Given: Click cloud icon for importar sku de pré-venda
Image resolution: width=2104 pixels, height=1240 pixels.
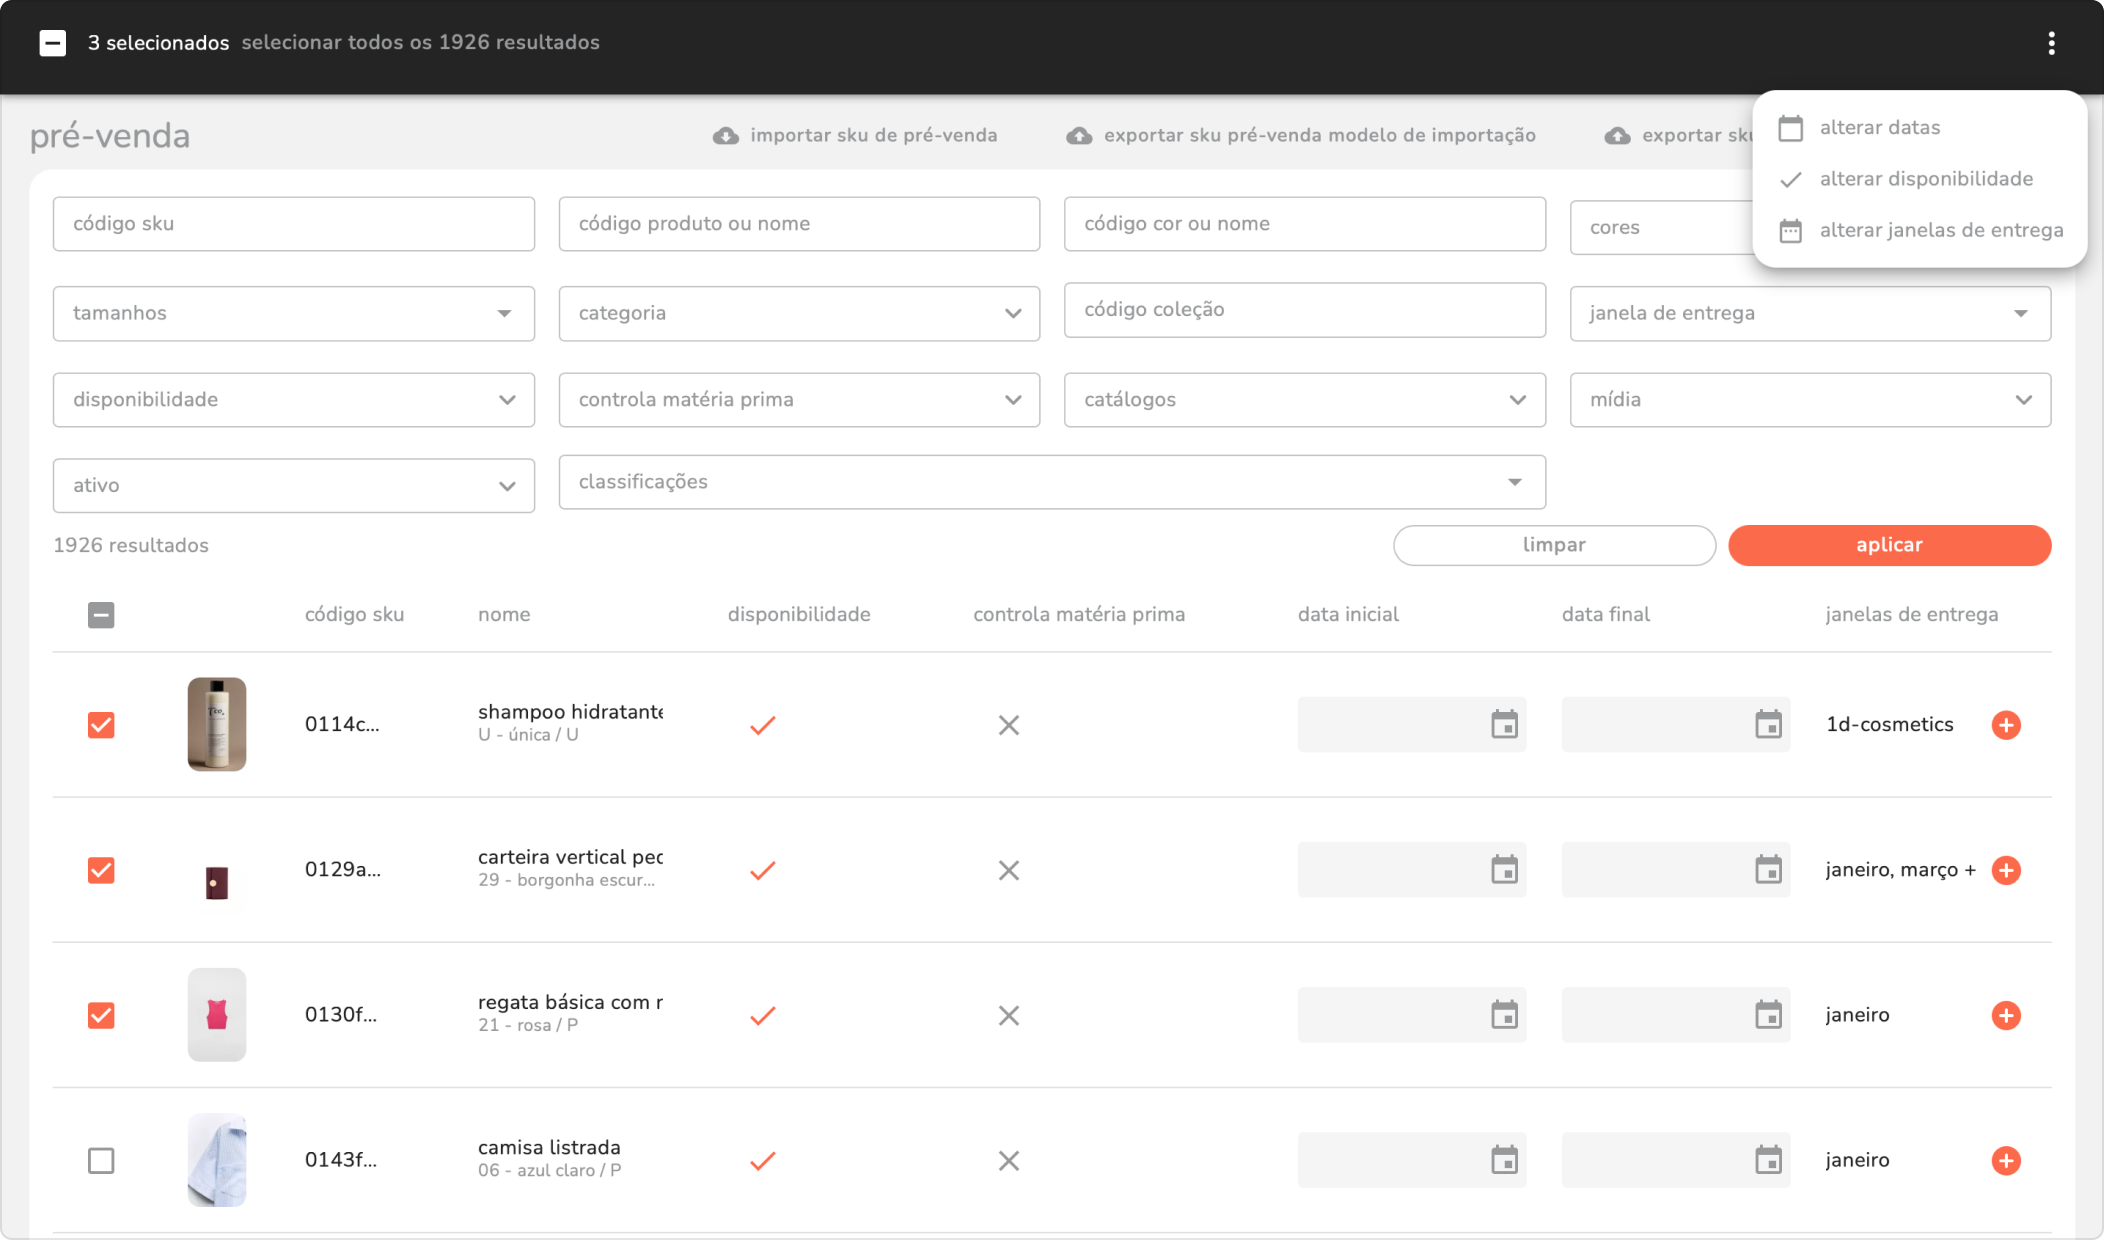Looking at the screenshot, I should (x=726, y=136).
